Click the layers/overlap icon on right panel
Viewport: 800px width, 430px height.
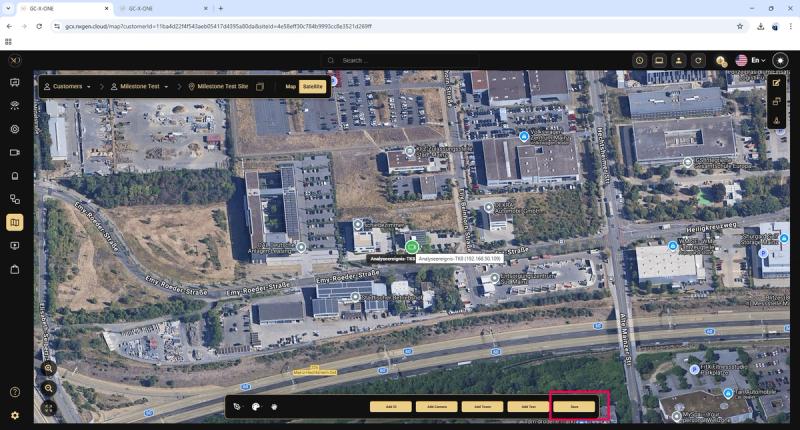[777, 102]
